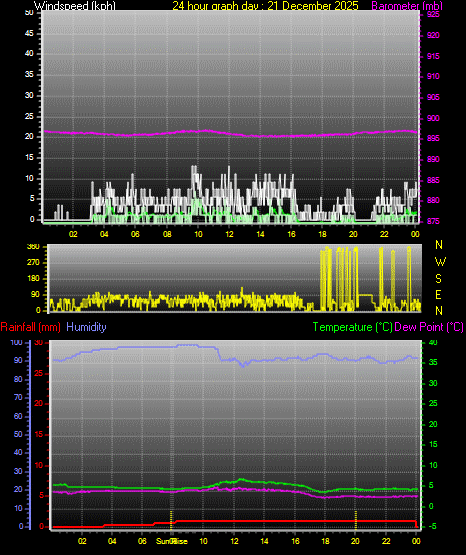The width and height of the screenshot is (466, 555).
Task: Click the "925" barometer axis value
Action: point(433,14)
